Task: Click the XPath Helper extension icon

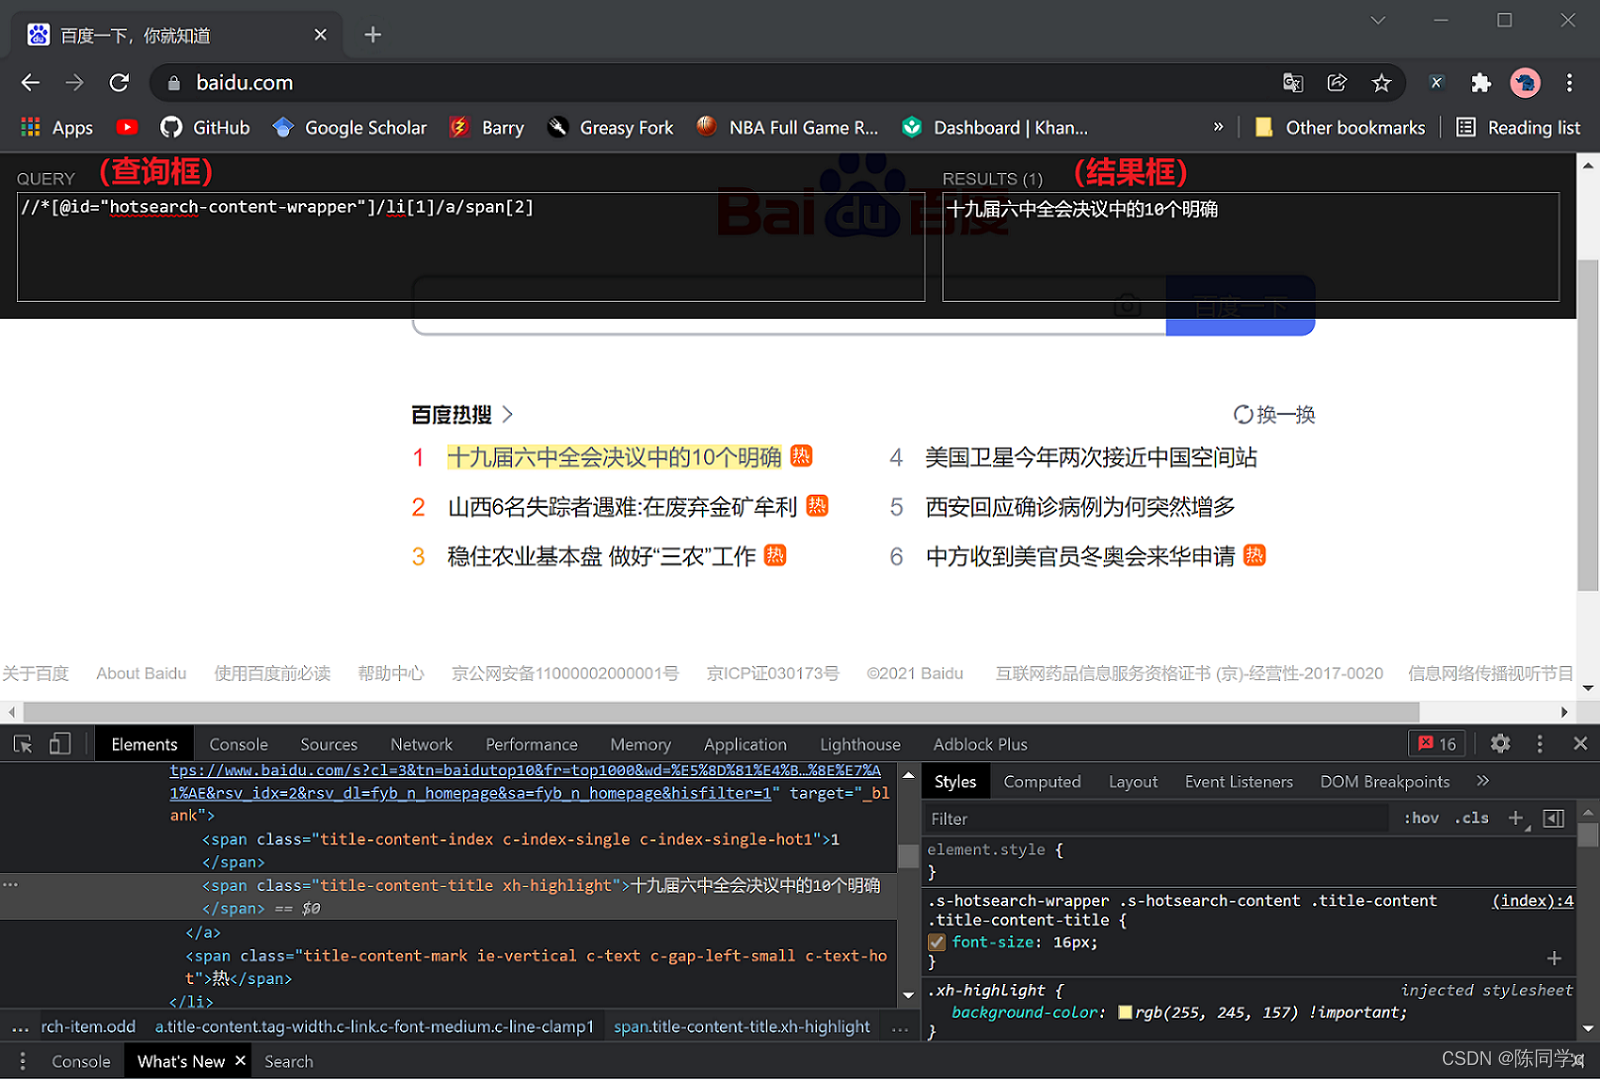Action: tap(1437, 83)
